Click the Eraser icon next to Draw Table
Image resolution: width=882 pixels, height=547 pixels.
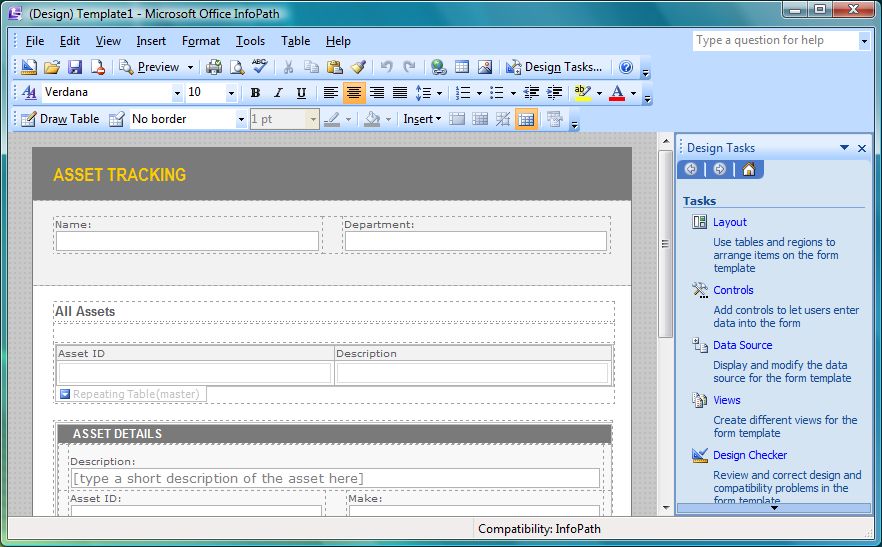point(116,119)
